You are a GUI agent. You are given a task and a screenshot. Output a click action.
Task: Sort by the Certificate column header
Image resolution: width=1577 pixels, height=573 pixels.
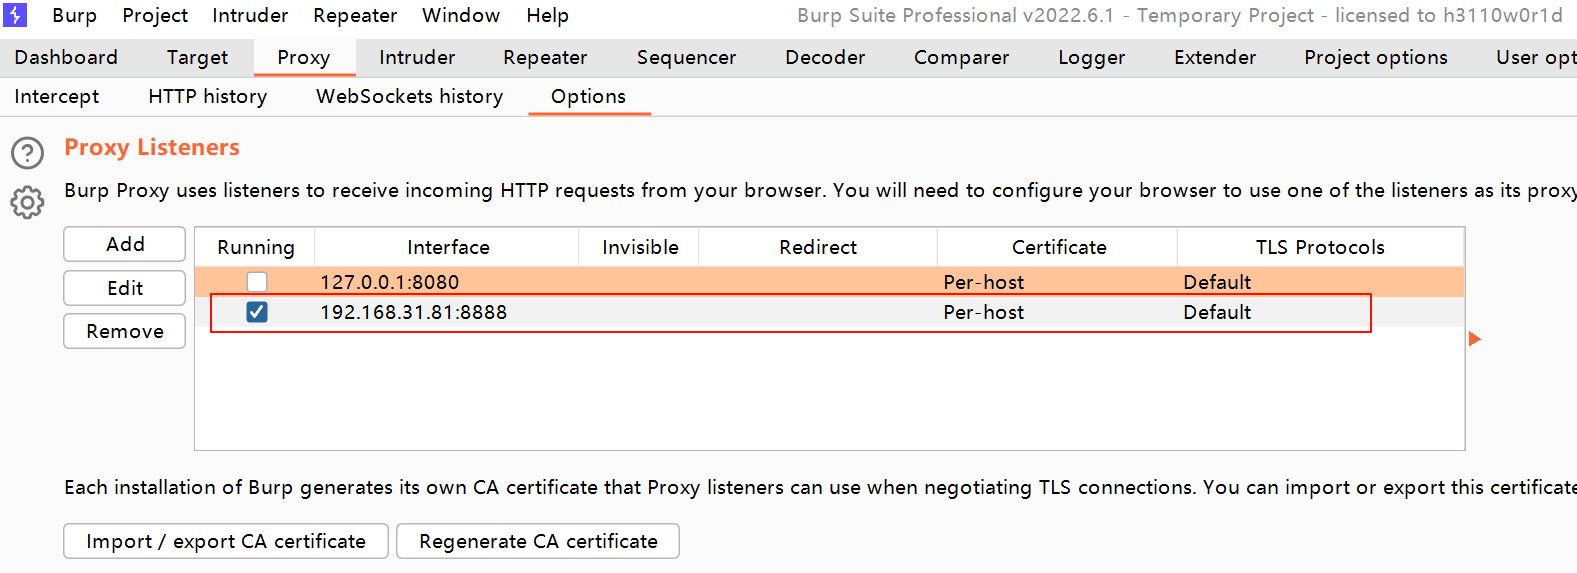coord(1059,247)
